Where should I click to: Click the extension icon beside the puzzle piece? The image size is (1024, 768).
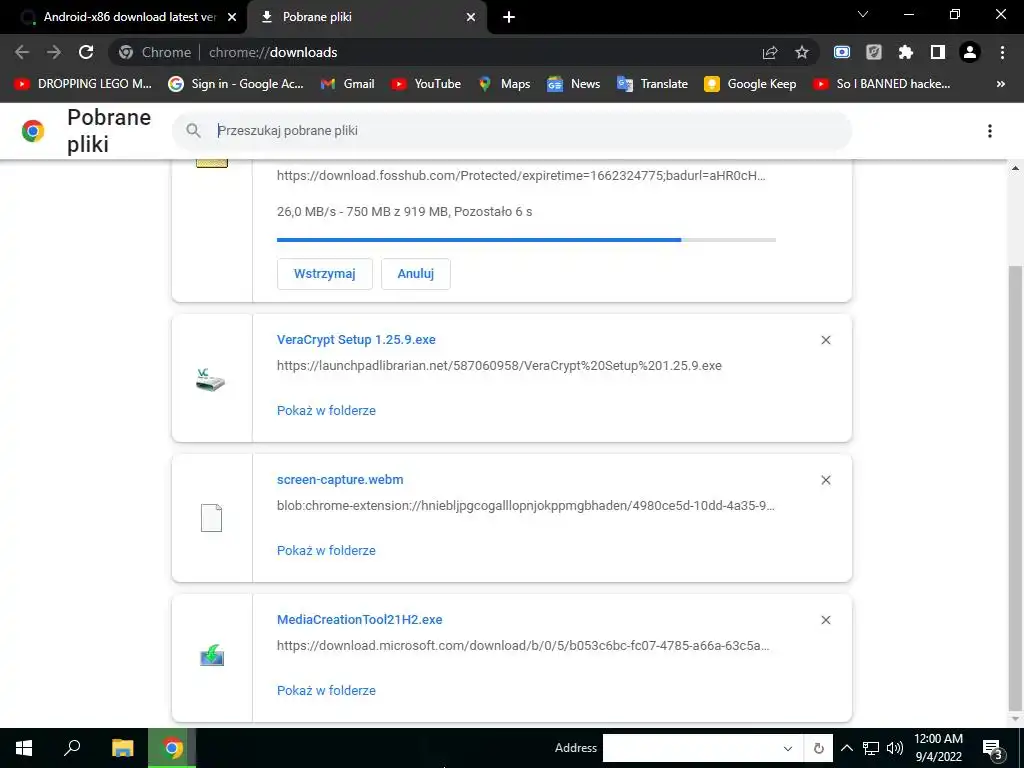click(874, 52)
